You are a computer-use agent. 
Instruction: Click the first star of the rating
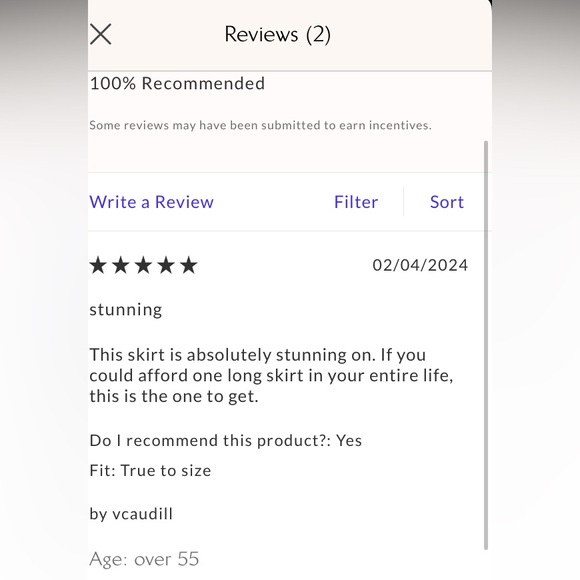click(x=98, y=265)
